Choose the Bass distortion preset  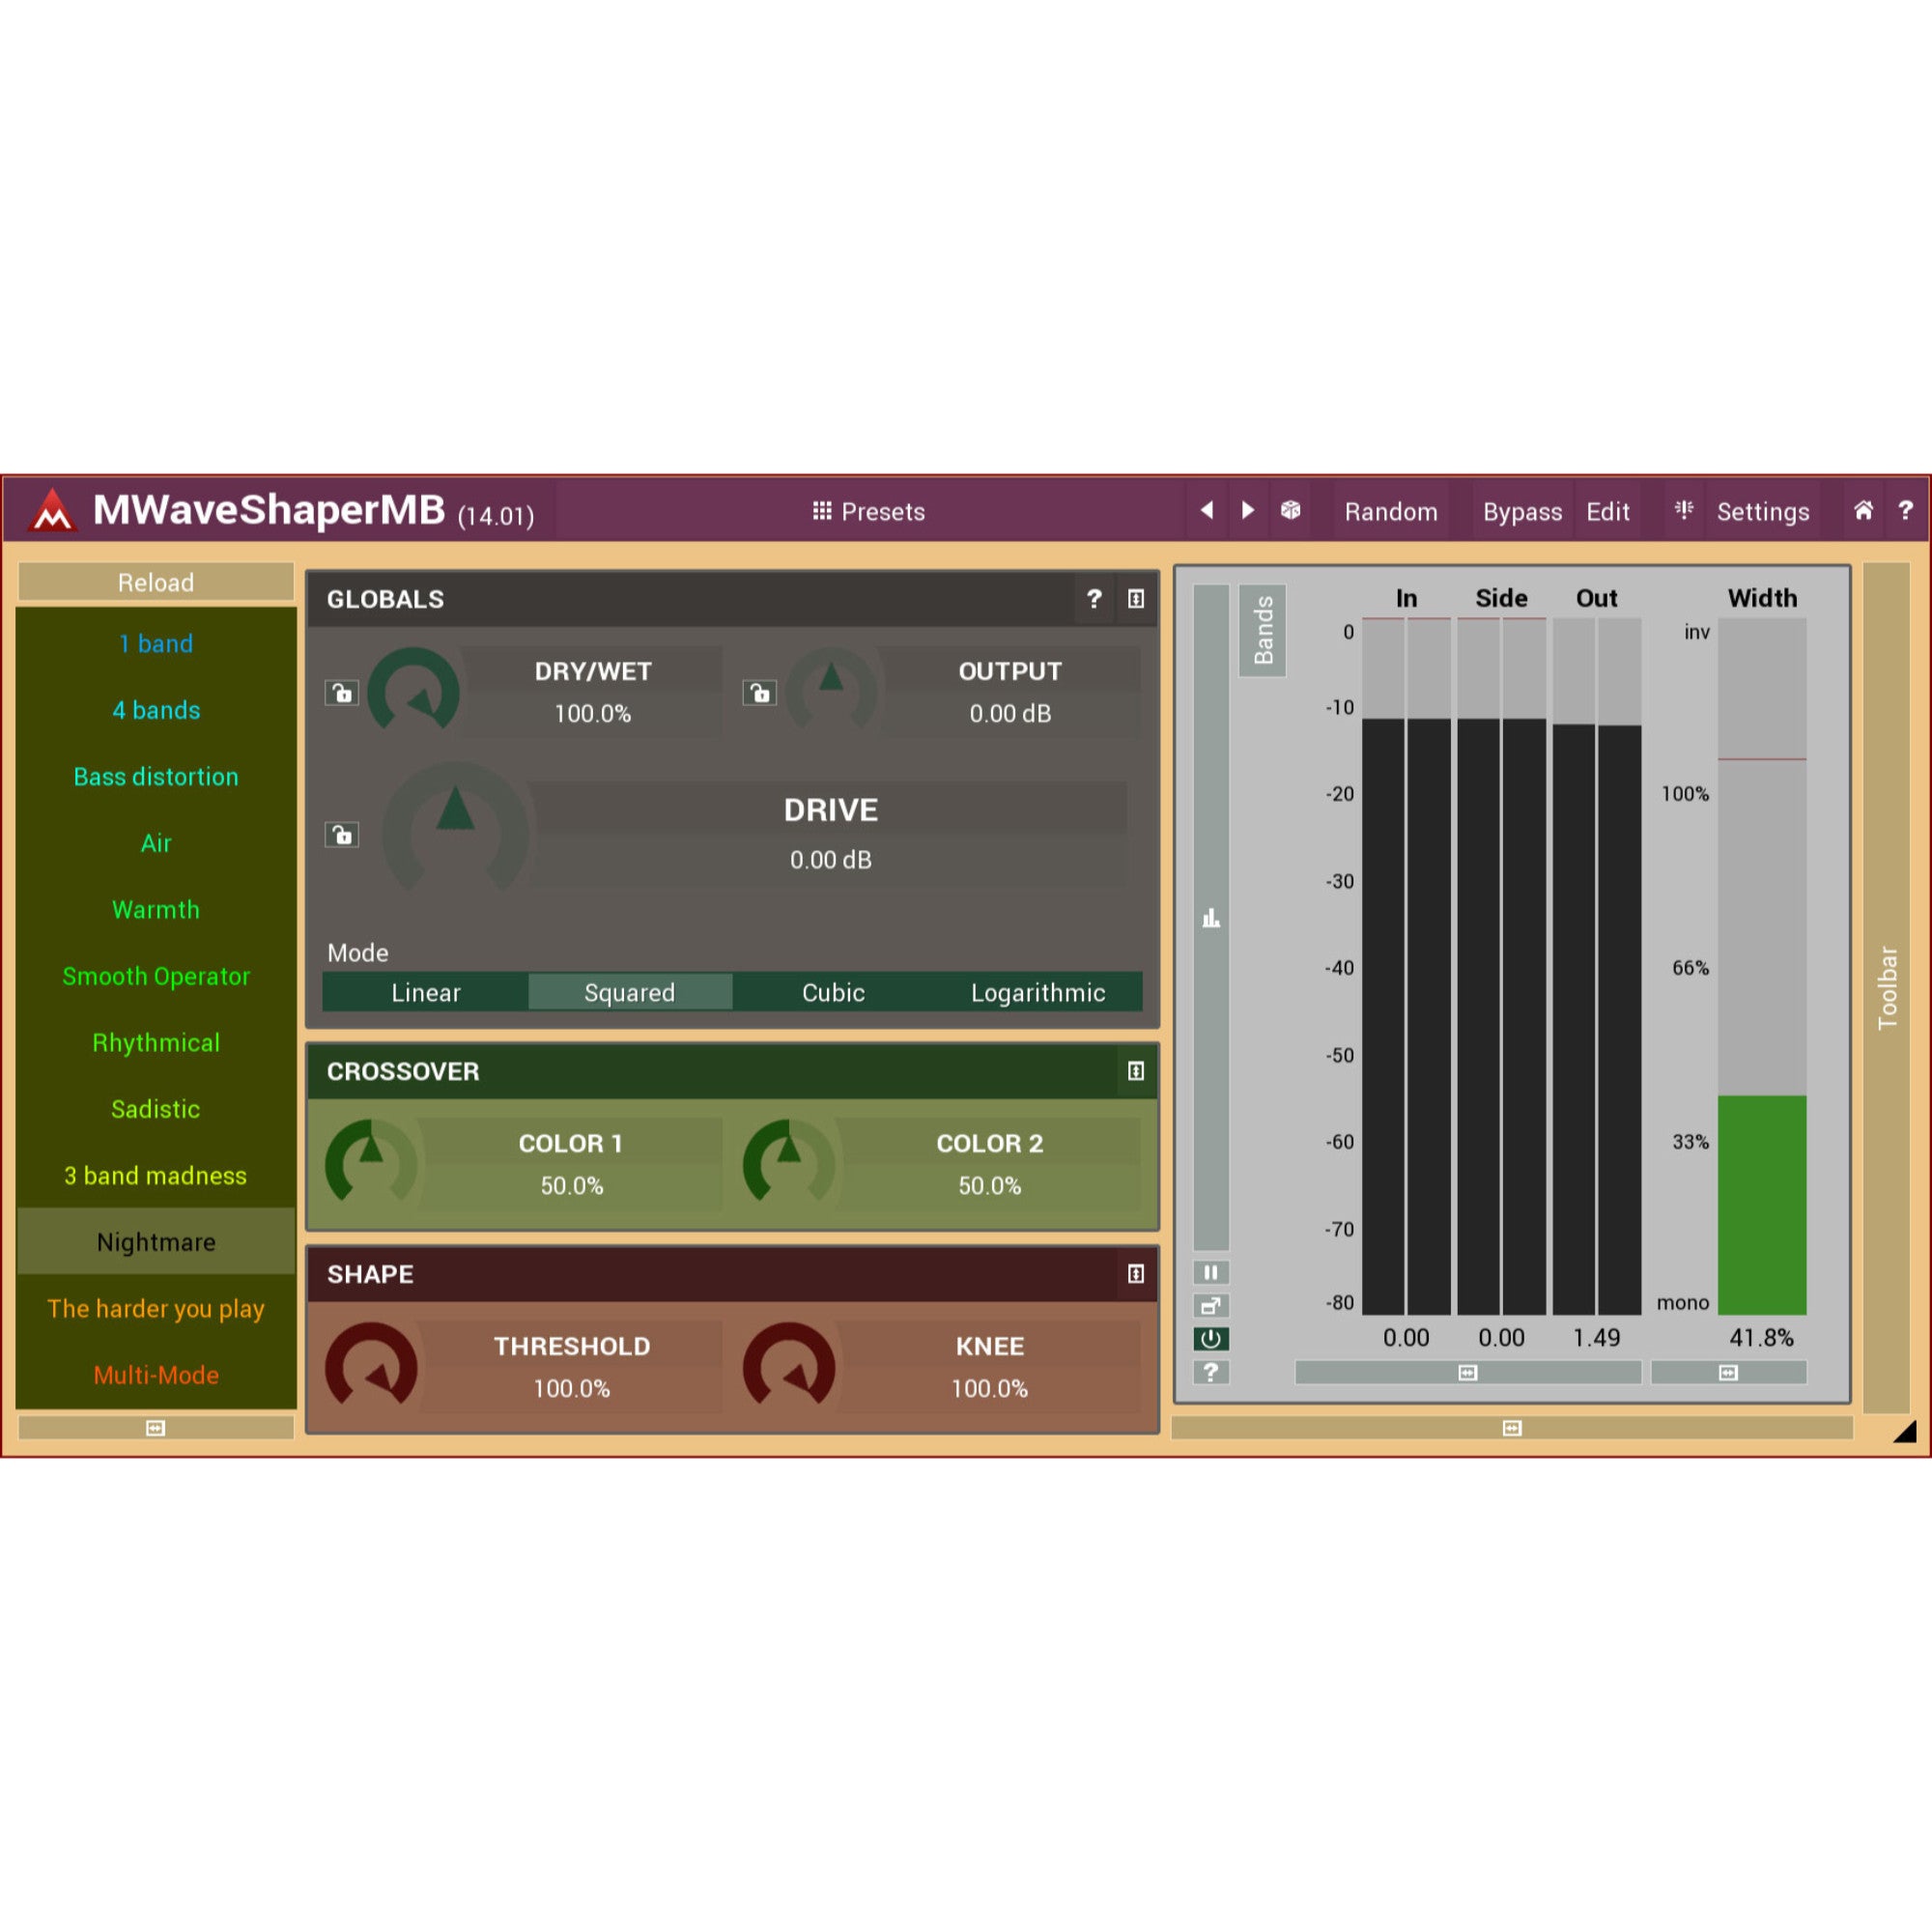(x=156, y=777)
